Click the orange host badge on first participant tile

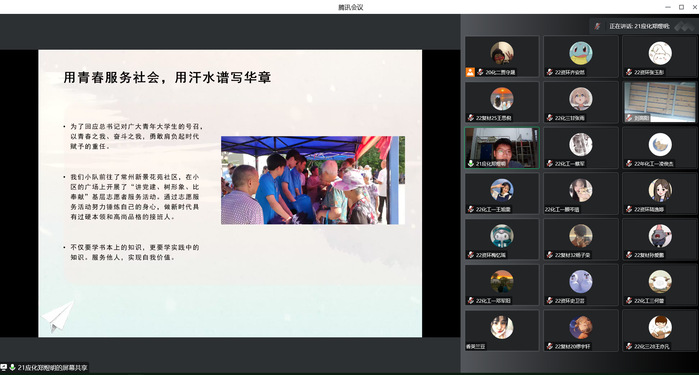pos(470,72)
